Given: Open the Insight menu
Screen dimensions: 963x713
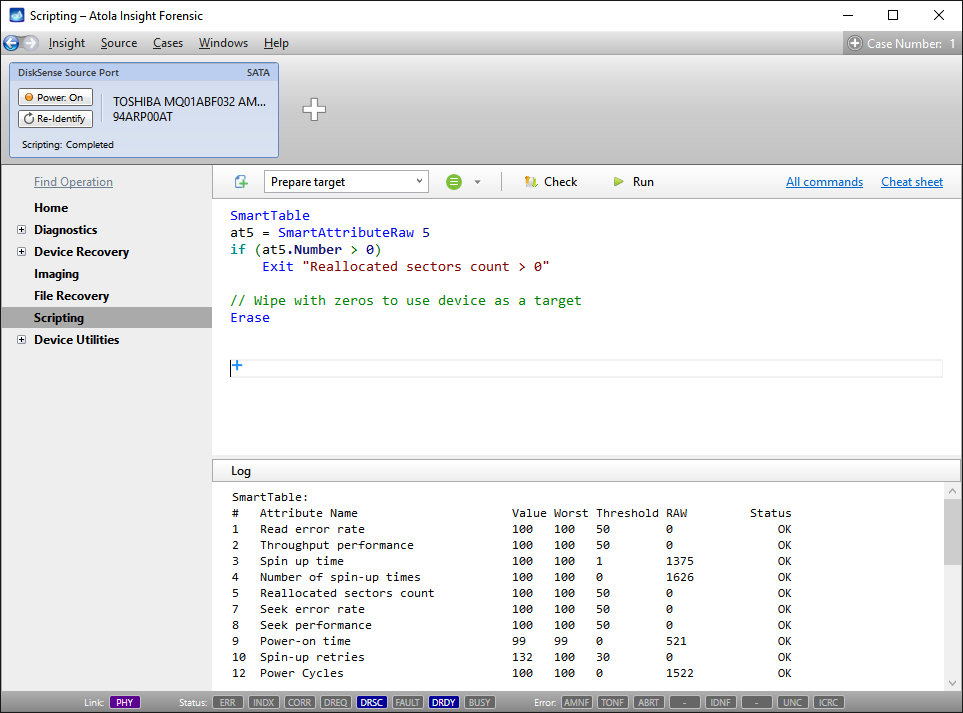Looking at the screenshot, I should tap(67, 43).
